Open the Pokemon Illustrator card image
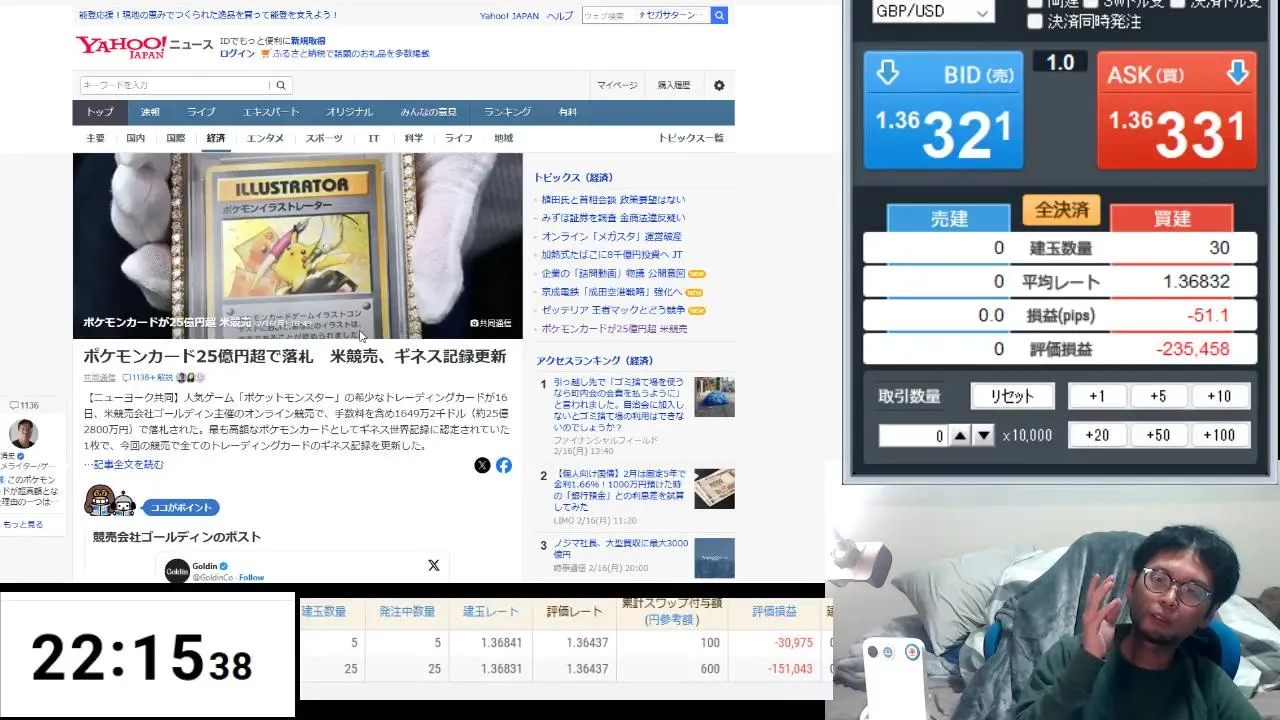Screen dimensions: 1280x720 [297, 246]
